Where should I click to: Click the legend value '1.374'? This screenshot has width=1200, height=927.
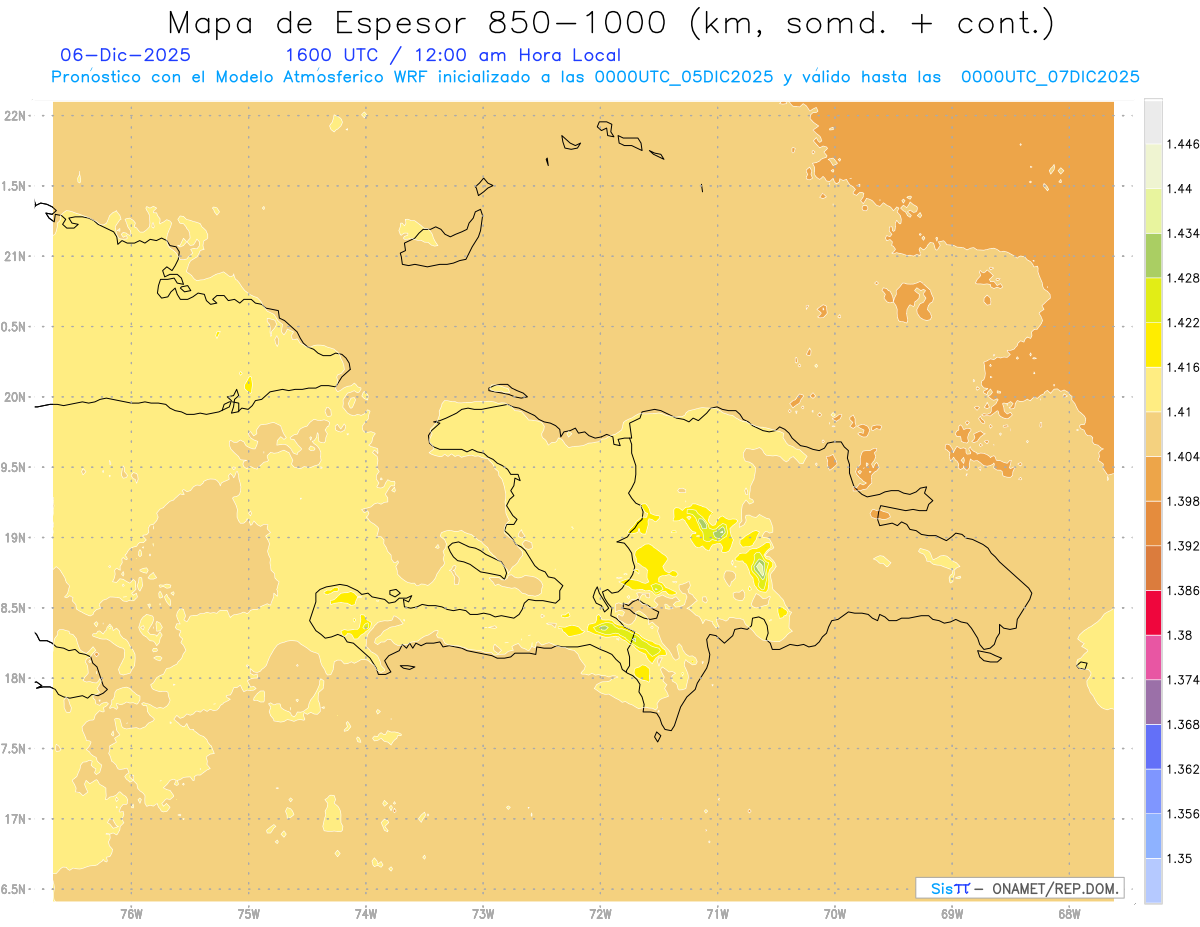click(1183, 680)
